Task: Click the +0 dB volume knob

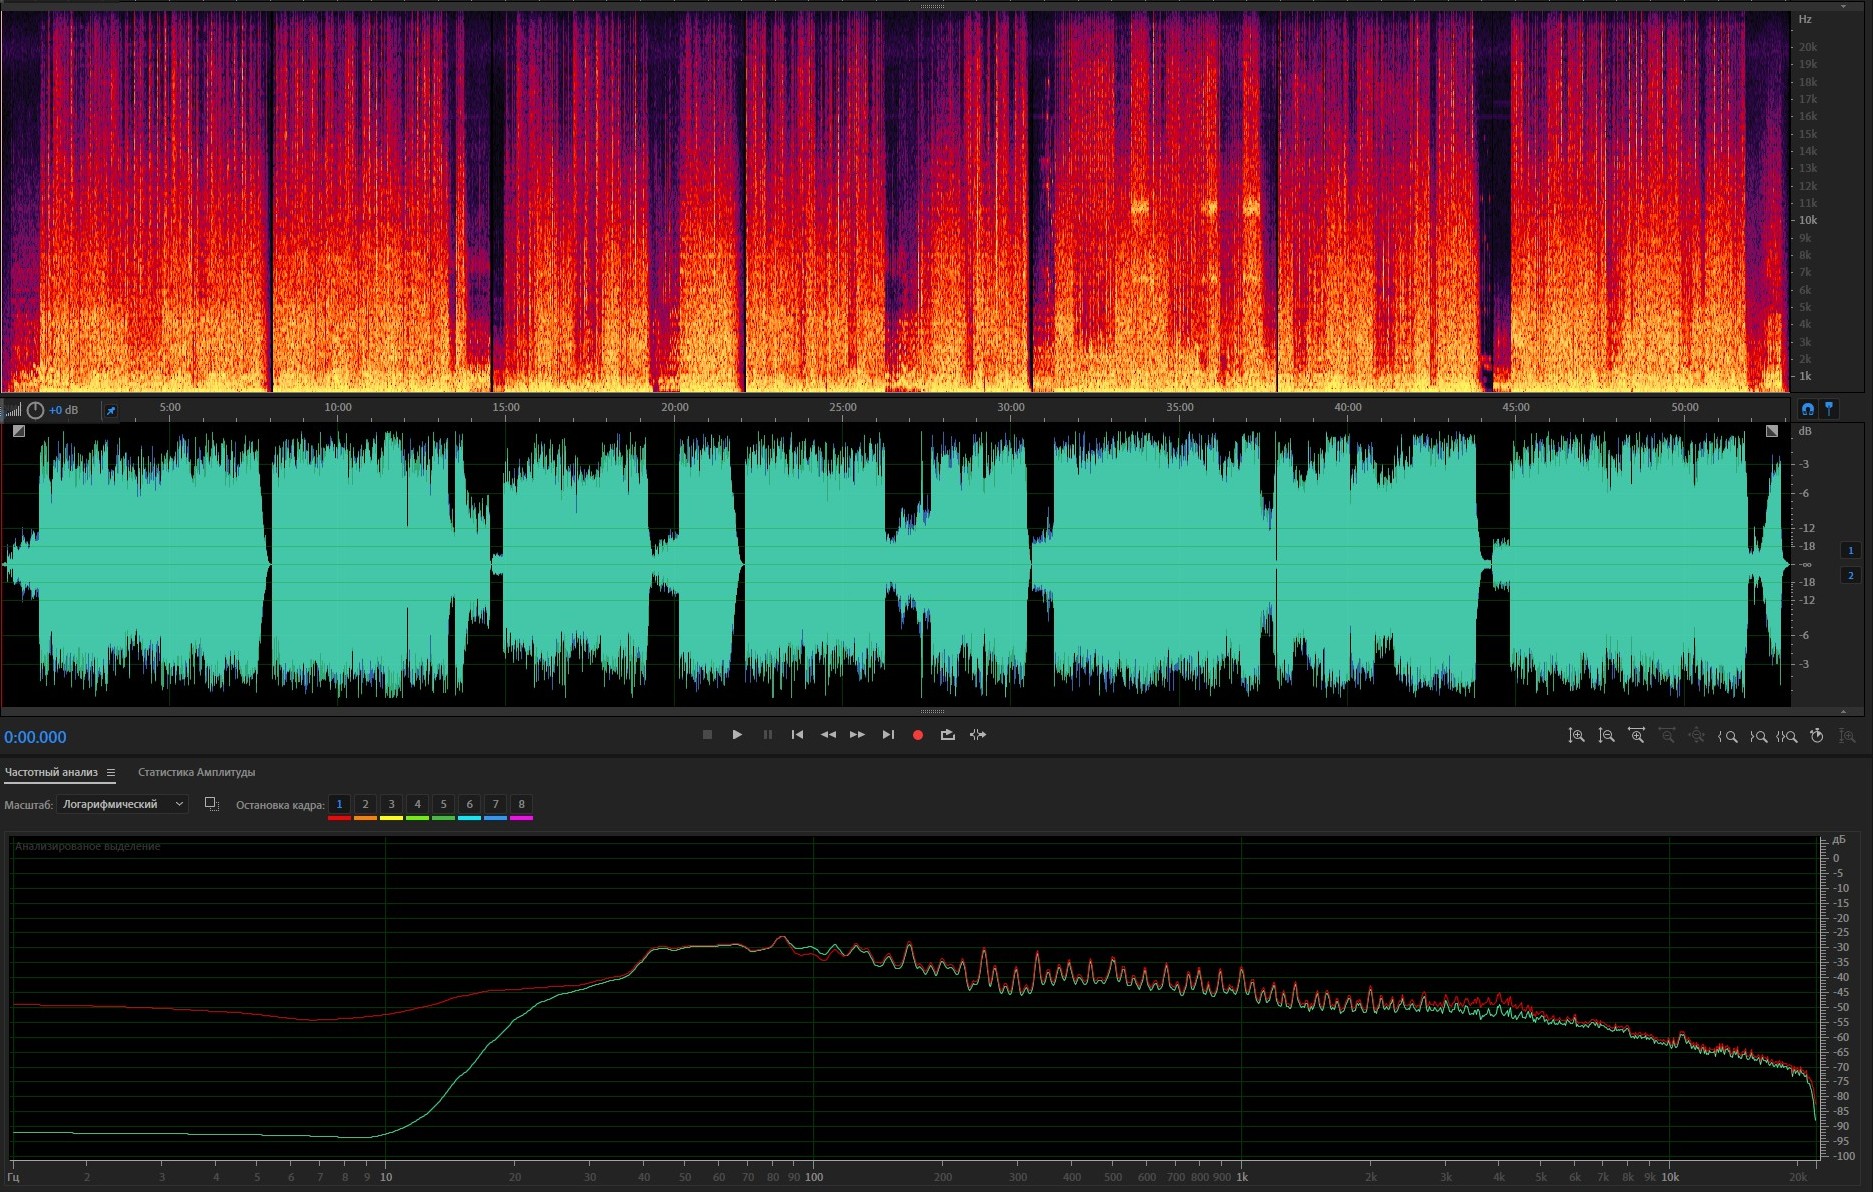Action: point(36,410)
